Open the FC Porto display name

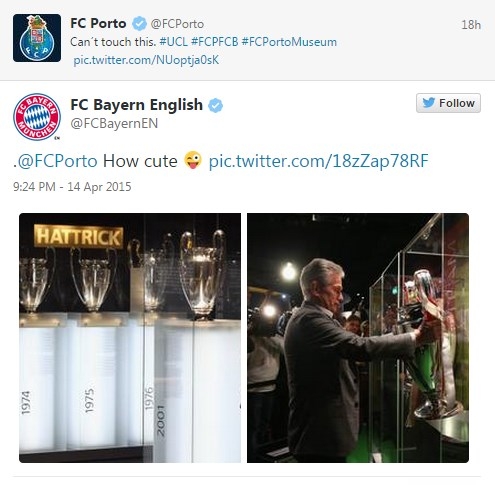click(x=98, y=24)
